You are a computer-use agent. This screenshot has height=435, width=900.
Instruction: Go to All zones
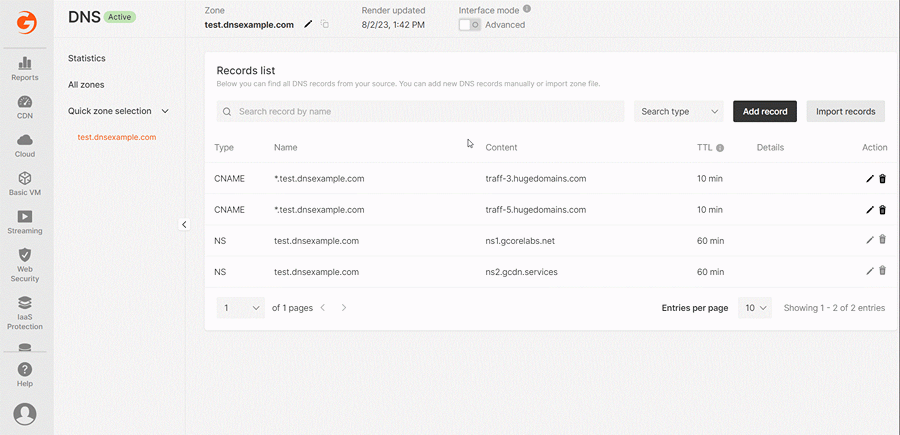(86, 85)
